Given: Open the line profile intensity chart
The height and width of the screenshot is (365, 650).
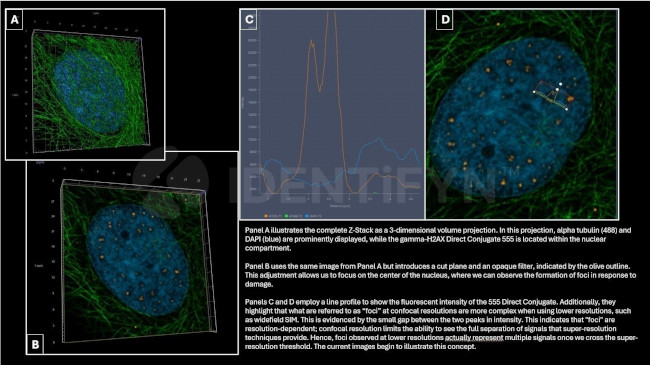Looking at the screenshot, I should click(332, 114).
